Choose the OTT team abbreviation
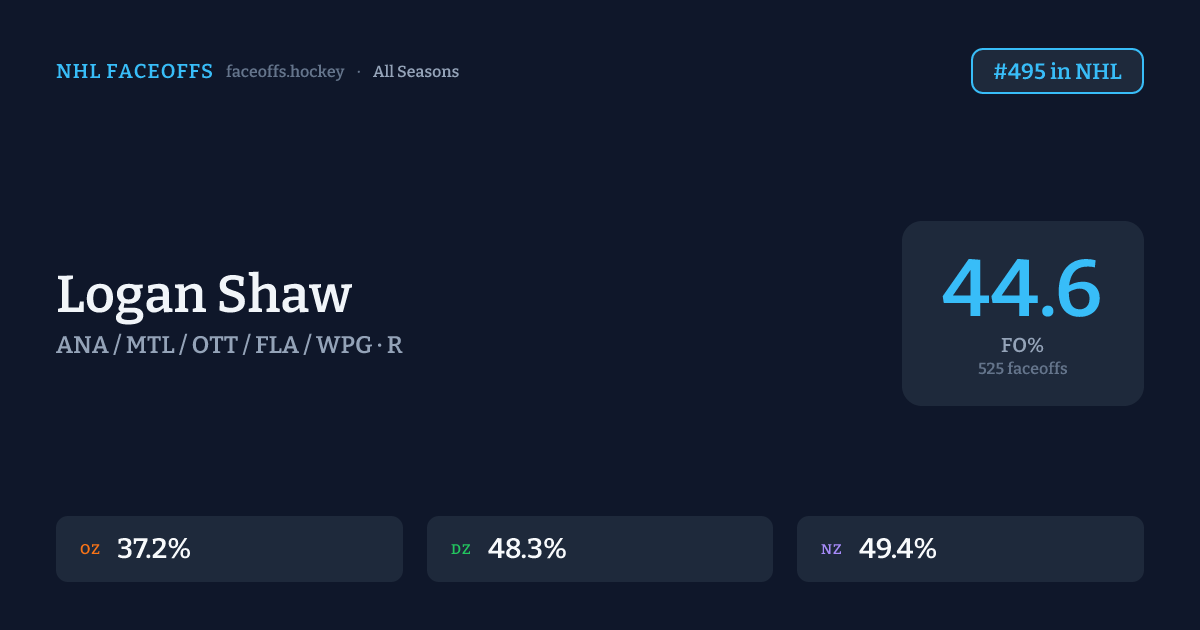Screen dimensions: 1200x630 [215, 345]
